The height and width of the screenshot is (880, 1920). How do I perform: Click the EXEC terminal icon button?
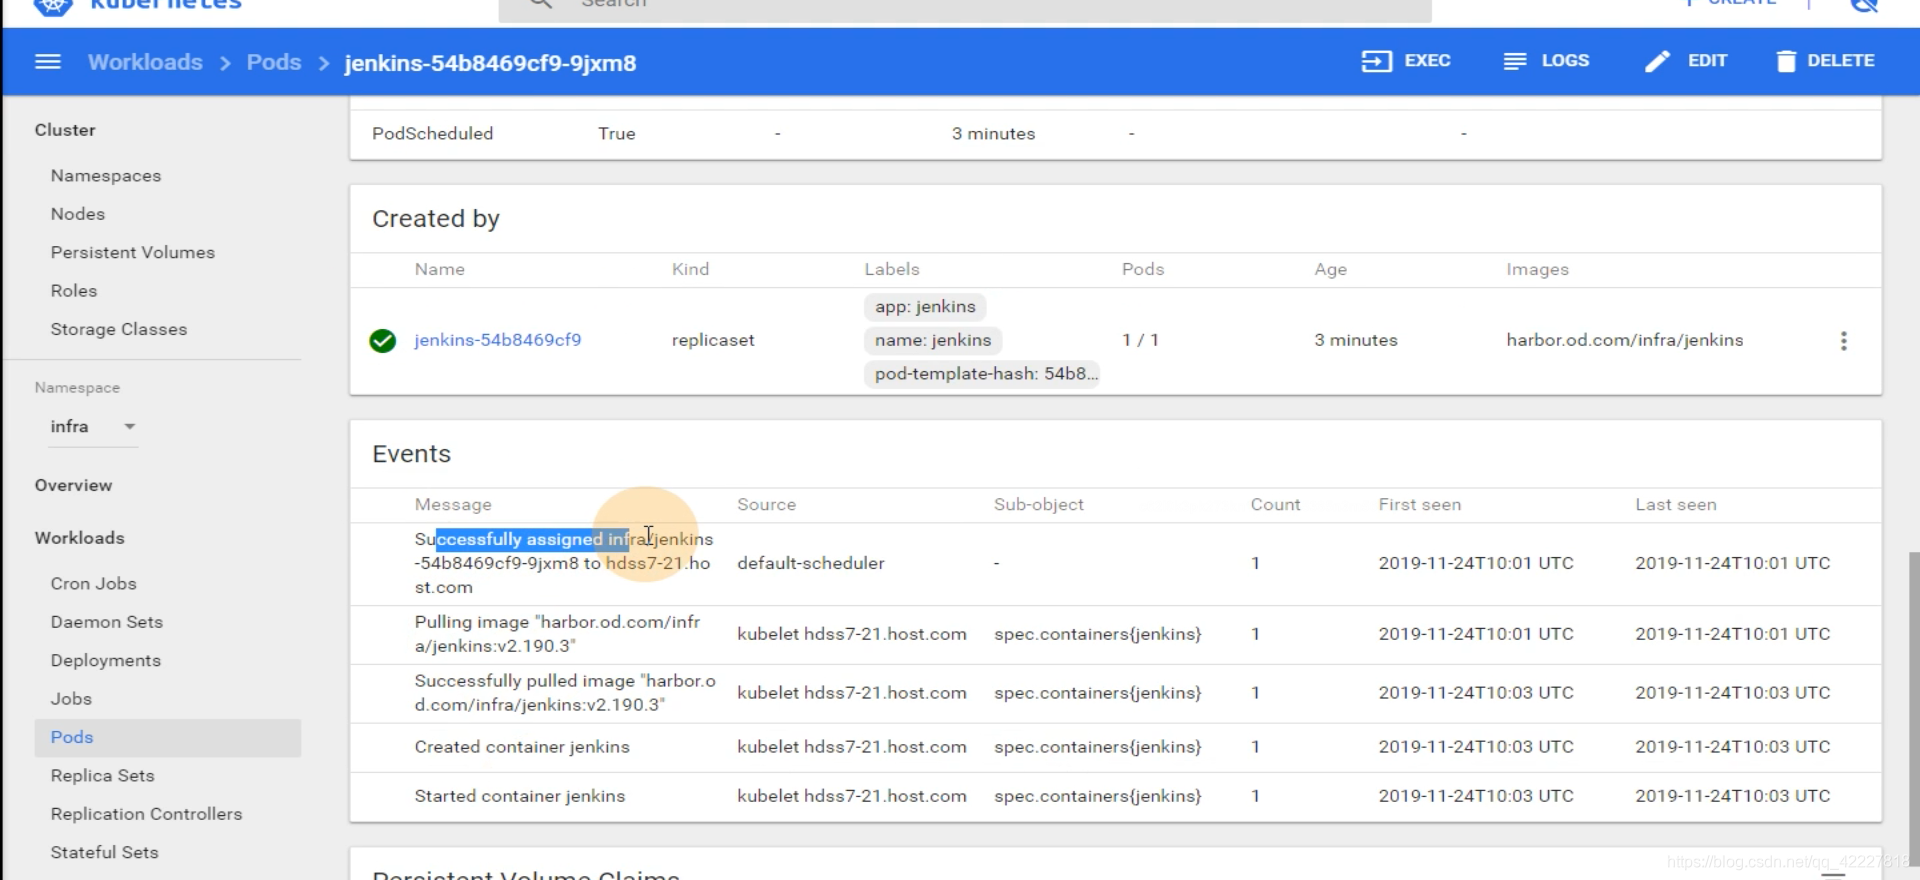(1405, 61)
